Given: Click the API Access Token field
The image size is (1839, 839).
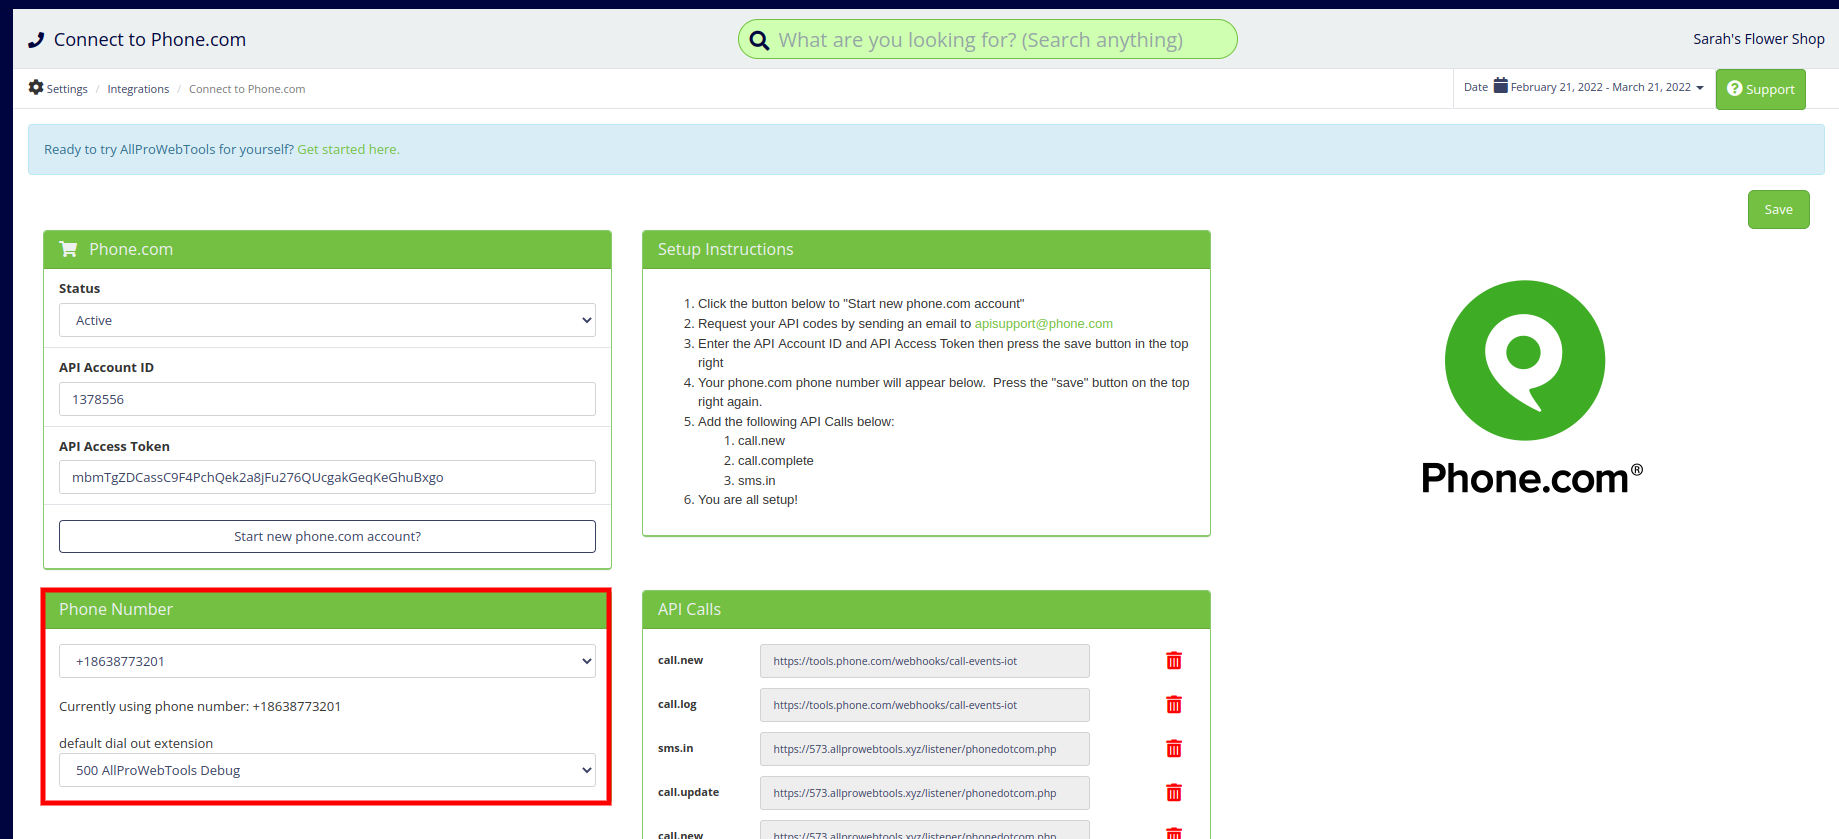Looking at the screenshot, I should click(x=327, y=477).
